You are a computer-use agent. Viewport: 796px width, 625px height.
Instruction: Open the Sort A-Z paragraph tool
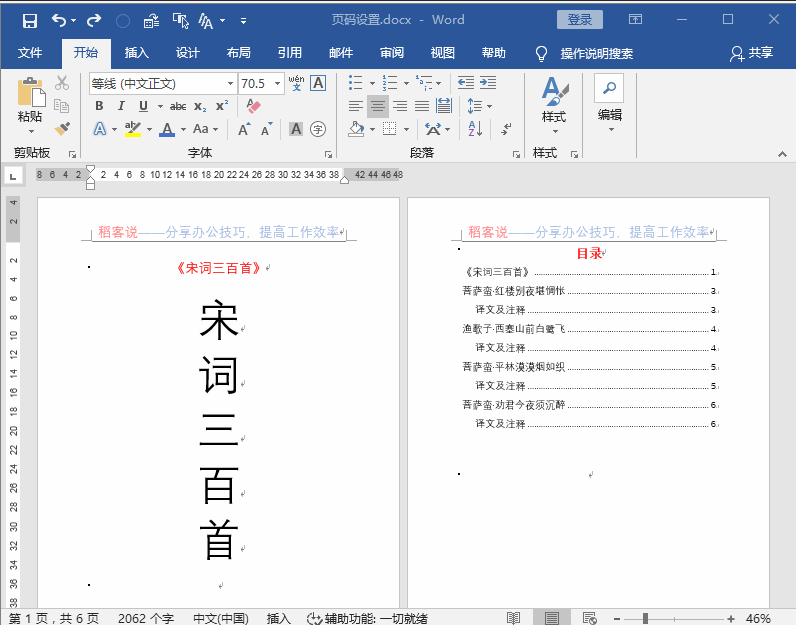coord(475,129)
